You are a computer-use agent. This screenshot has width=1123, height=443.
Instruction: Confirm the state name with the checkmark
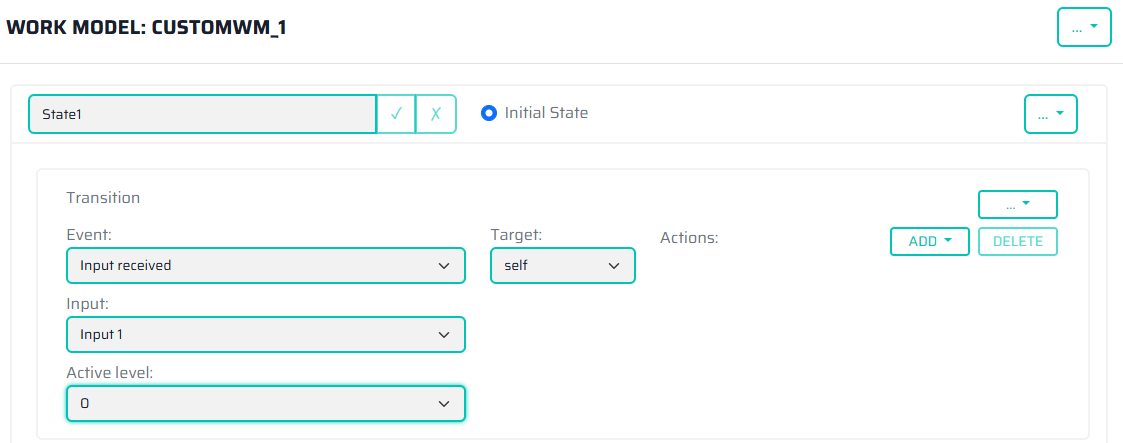(x=396, y=114)
